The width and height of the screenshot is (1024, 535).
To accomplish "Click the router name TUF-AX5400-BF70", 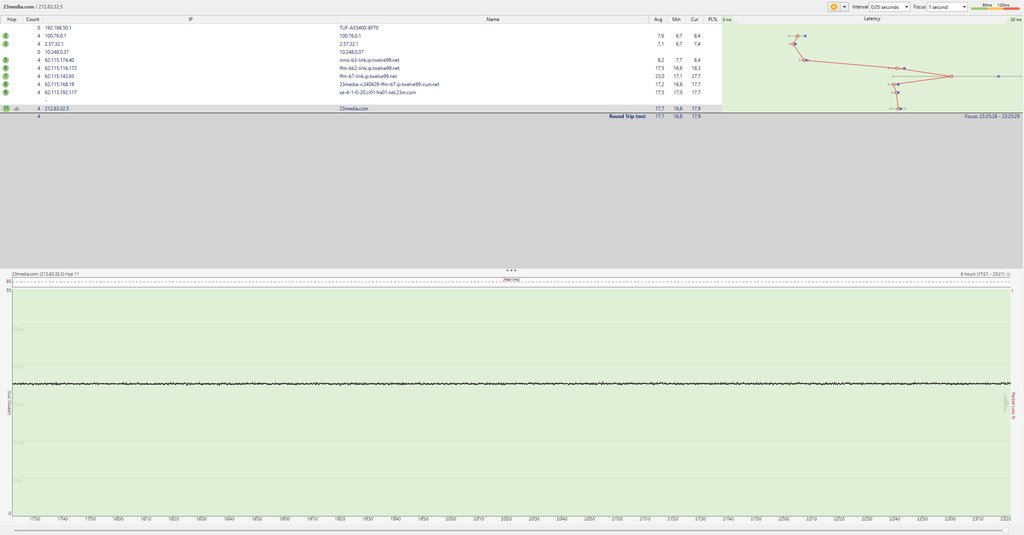I will (359, 28).
